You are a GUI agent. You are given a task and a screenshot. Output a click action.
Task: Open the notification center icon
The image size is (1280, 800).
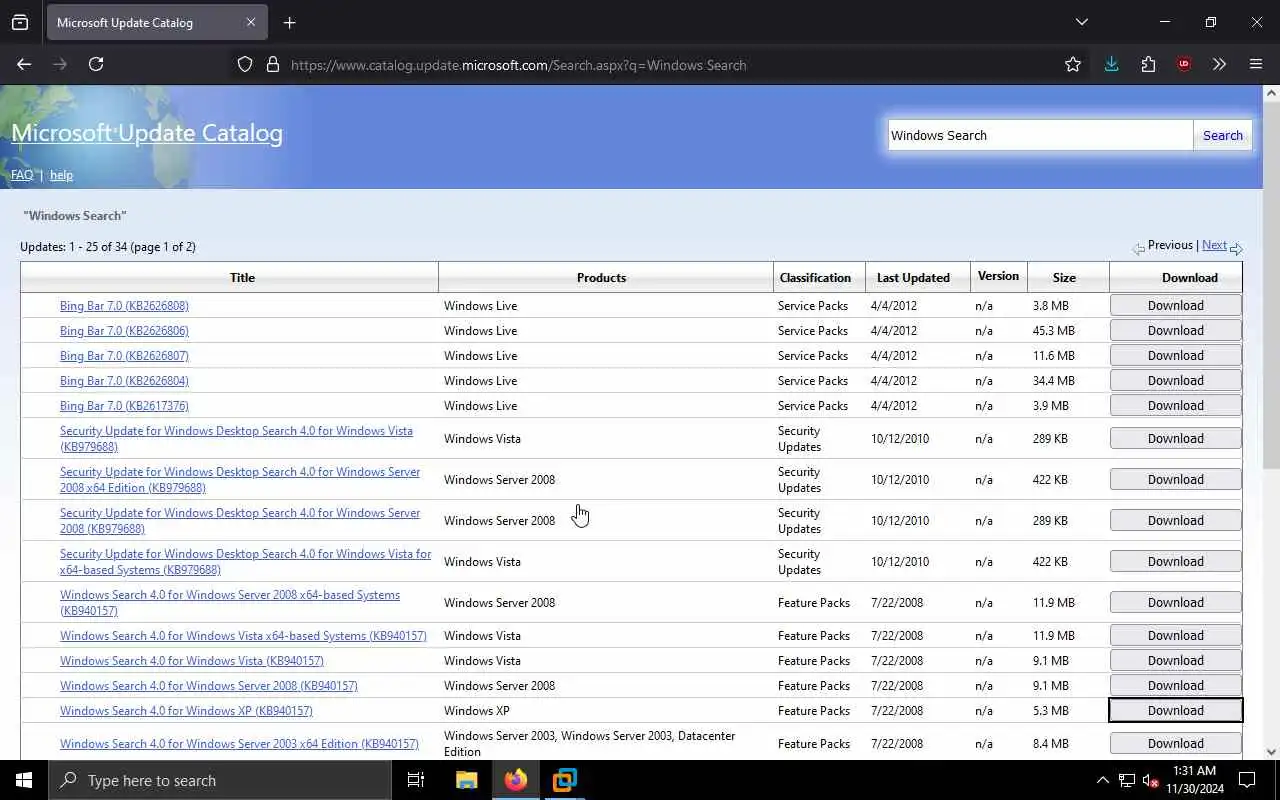point(1247,780)
